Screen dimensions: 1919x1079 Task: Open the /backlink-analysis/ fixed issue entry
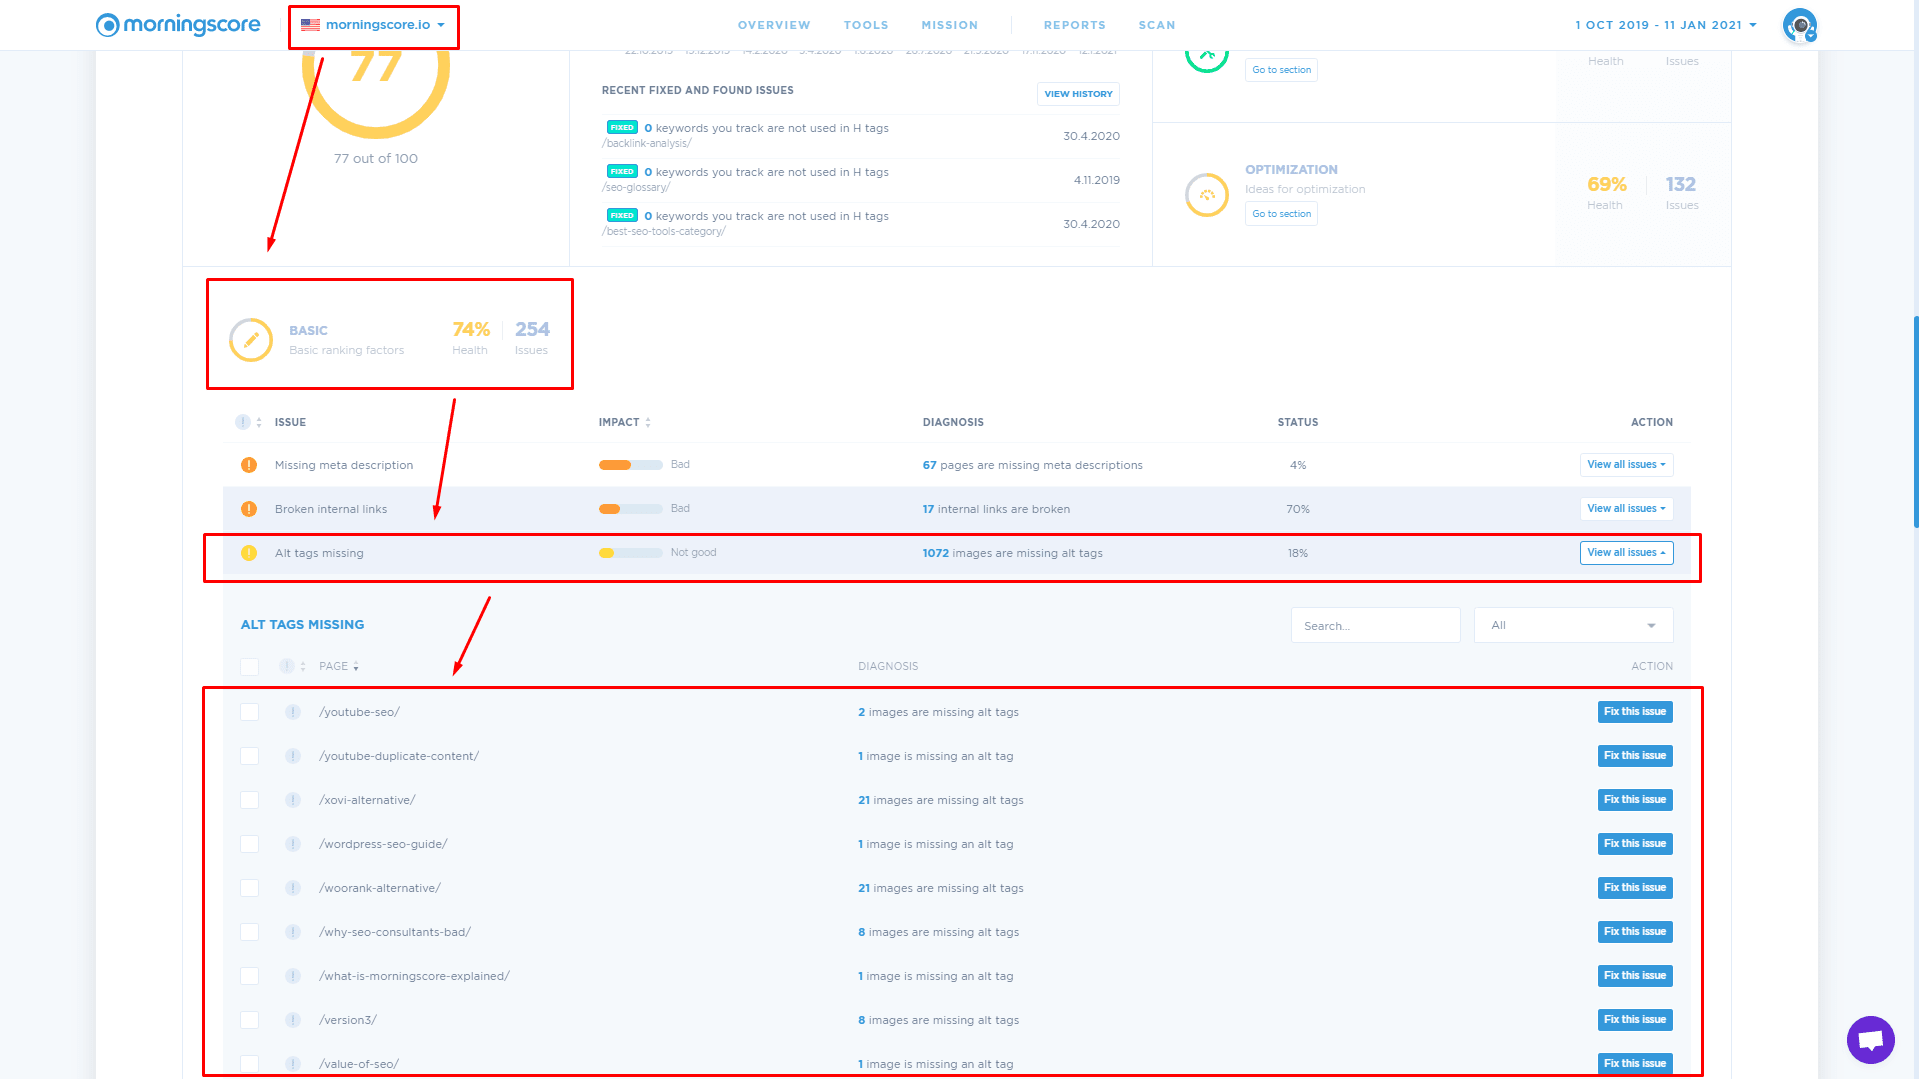tap(861, 136)
